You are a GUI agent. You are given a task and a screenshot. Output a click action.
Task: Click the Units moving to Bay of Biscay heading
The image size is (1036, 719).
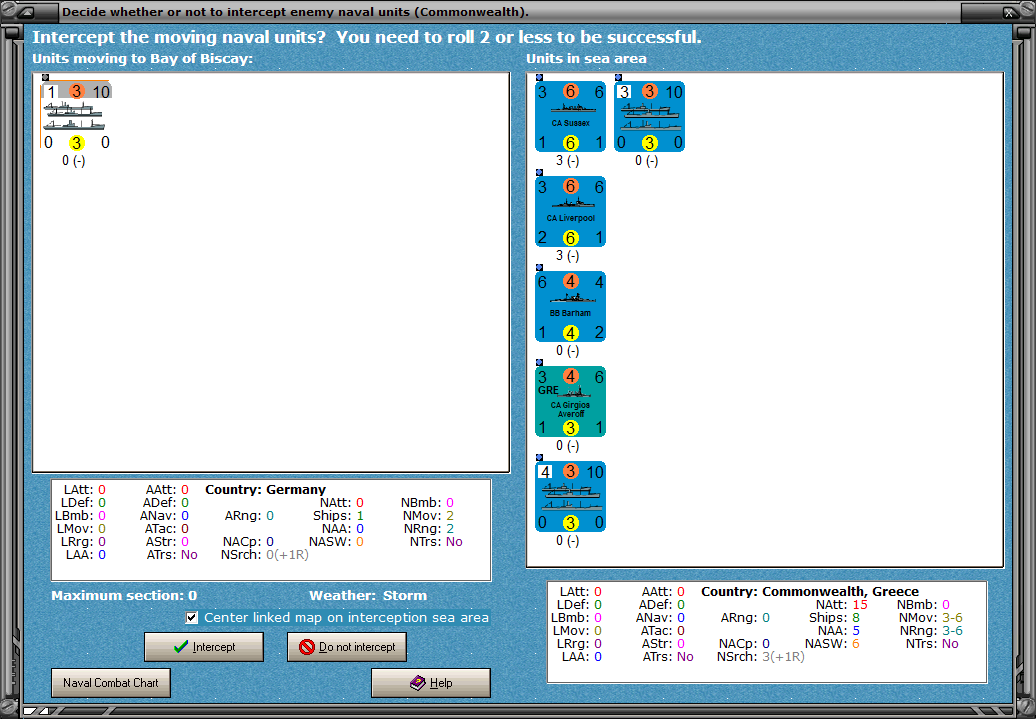[x=143, y=59]
